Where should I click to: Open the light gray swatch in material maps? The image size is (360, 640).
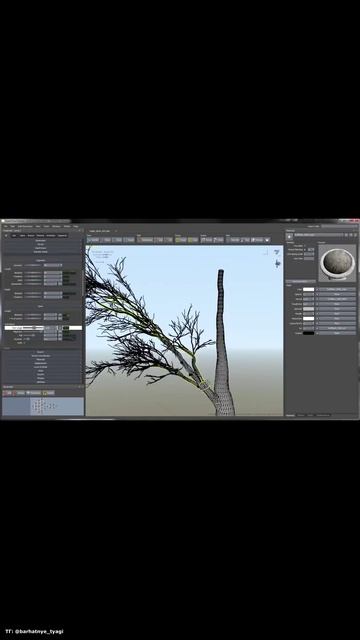point(308,309)
